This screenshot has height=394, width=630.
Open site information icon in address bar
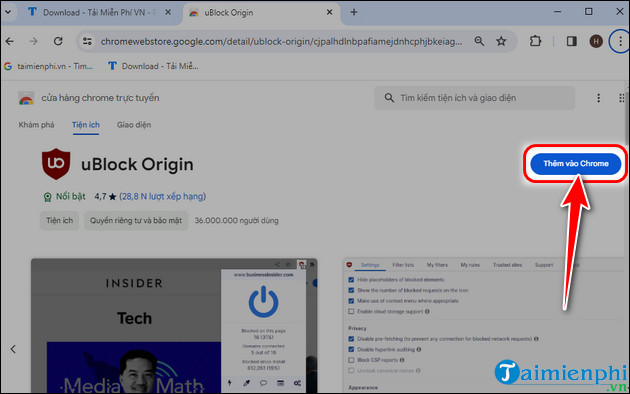[x=87, y=41]
